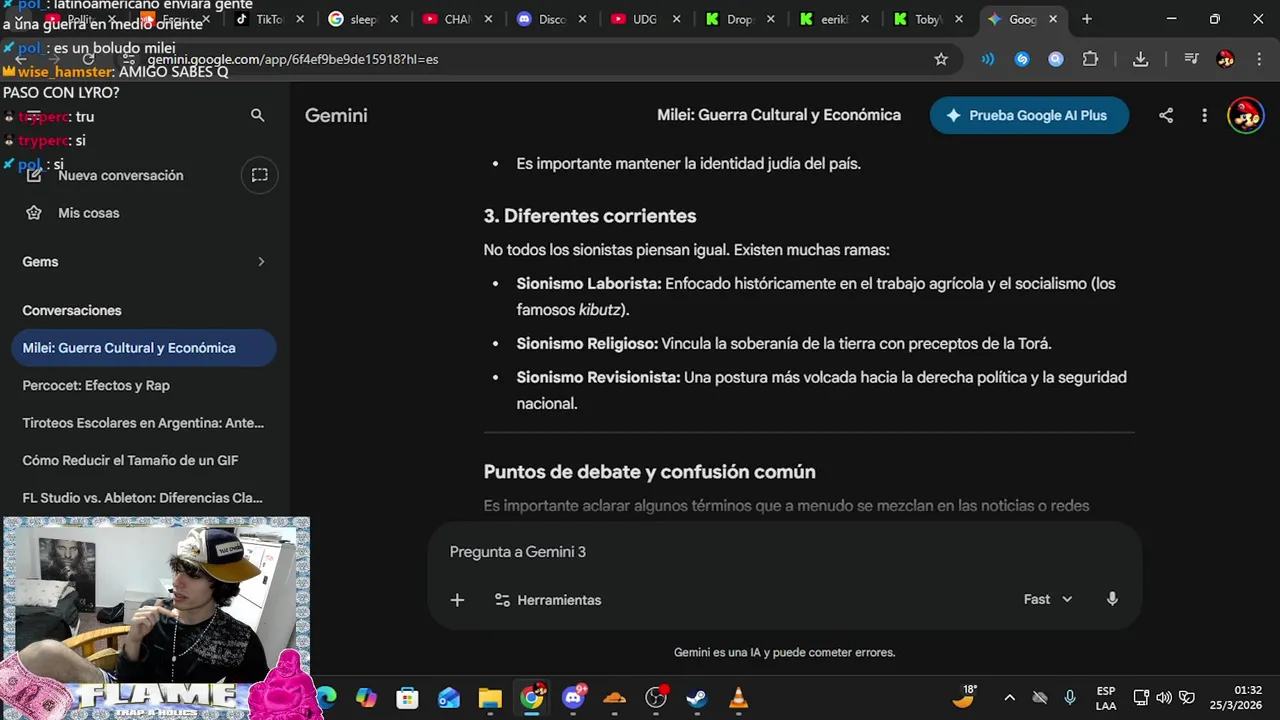The height and width of the screenshot is (720, 1280).
Task: Open conversation Tiroteos Escolares en Argentina
Action: coord(143,423)
